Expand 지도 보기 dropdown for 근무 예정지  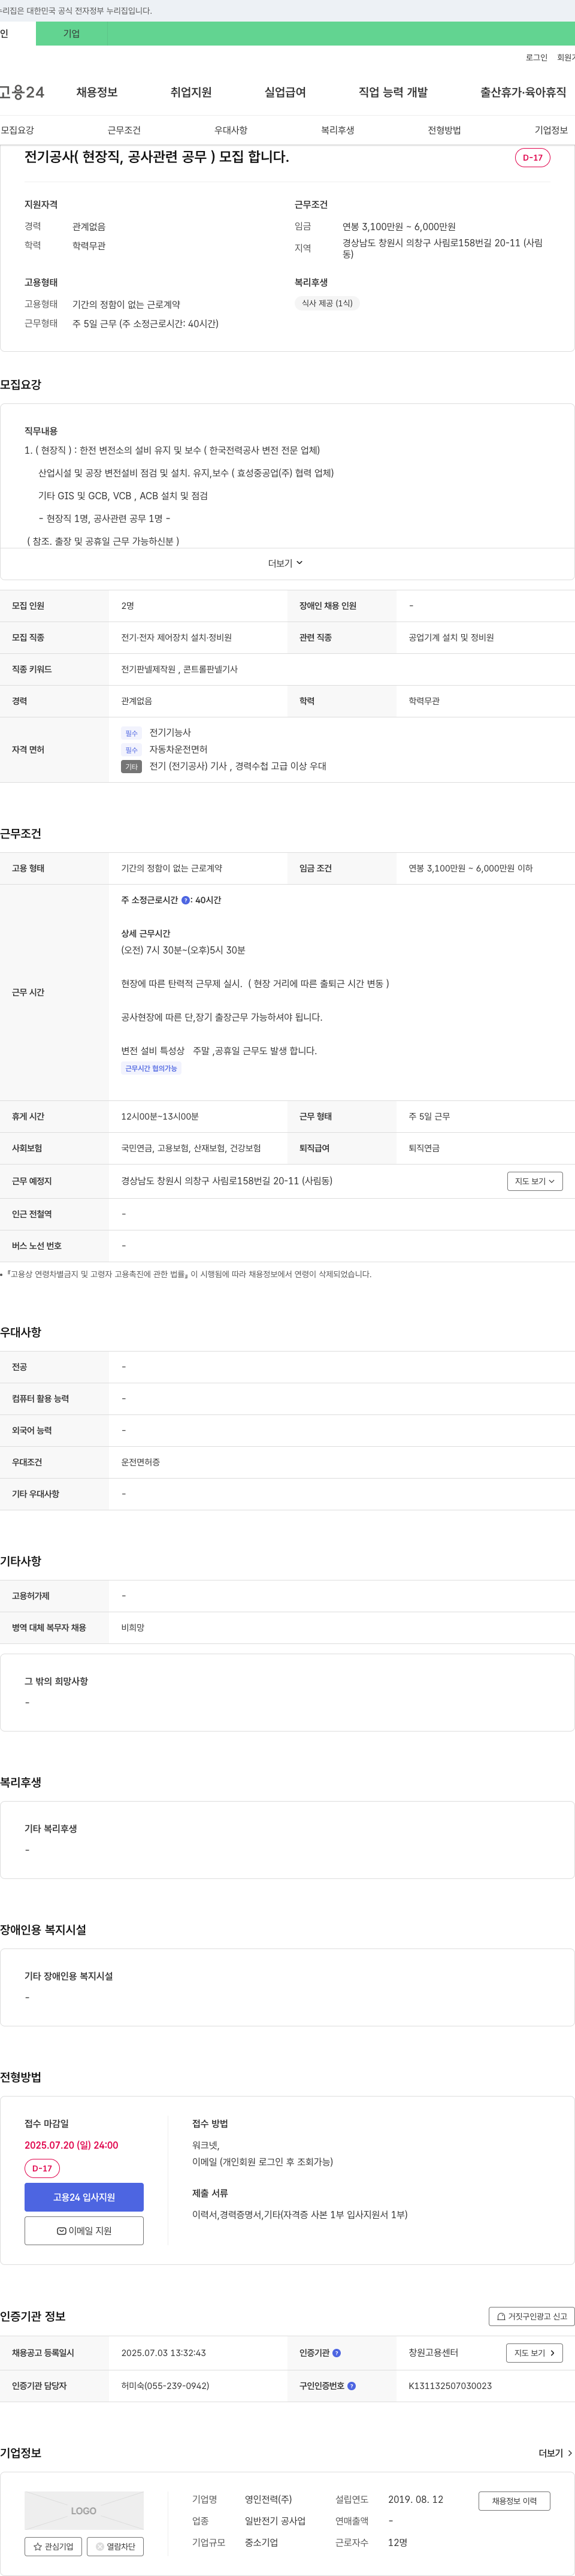click(x=534, y=1181)
